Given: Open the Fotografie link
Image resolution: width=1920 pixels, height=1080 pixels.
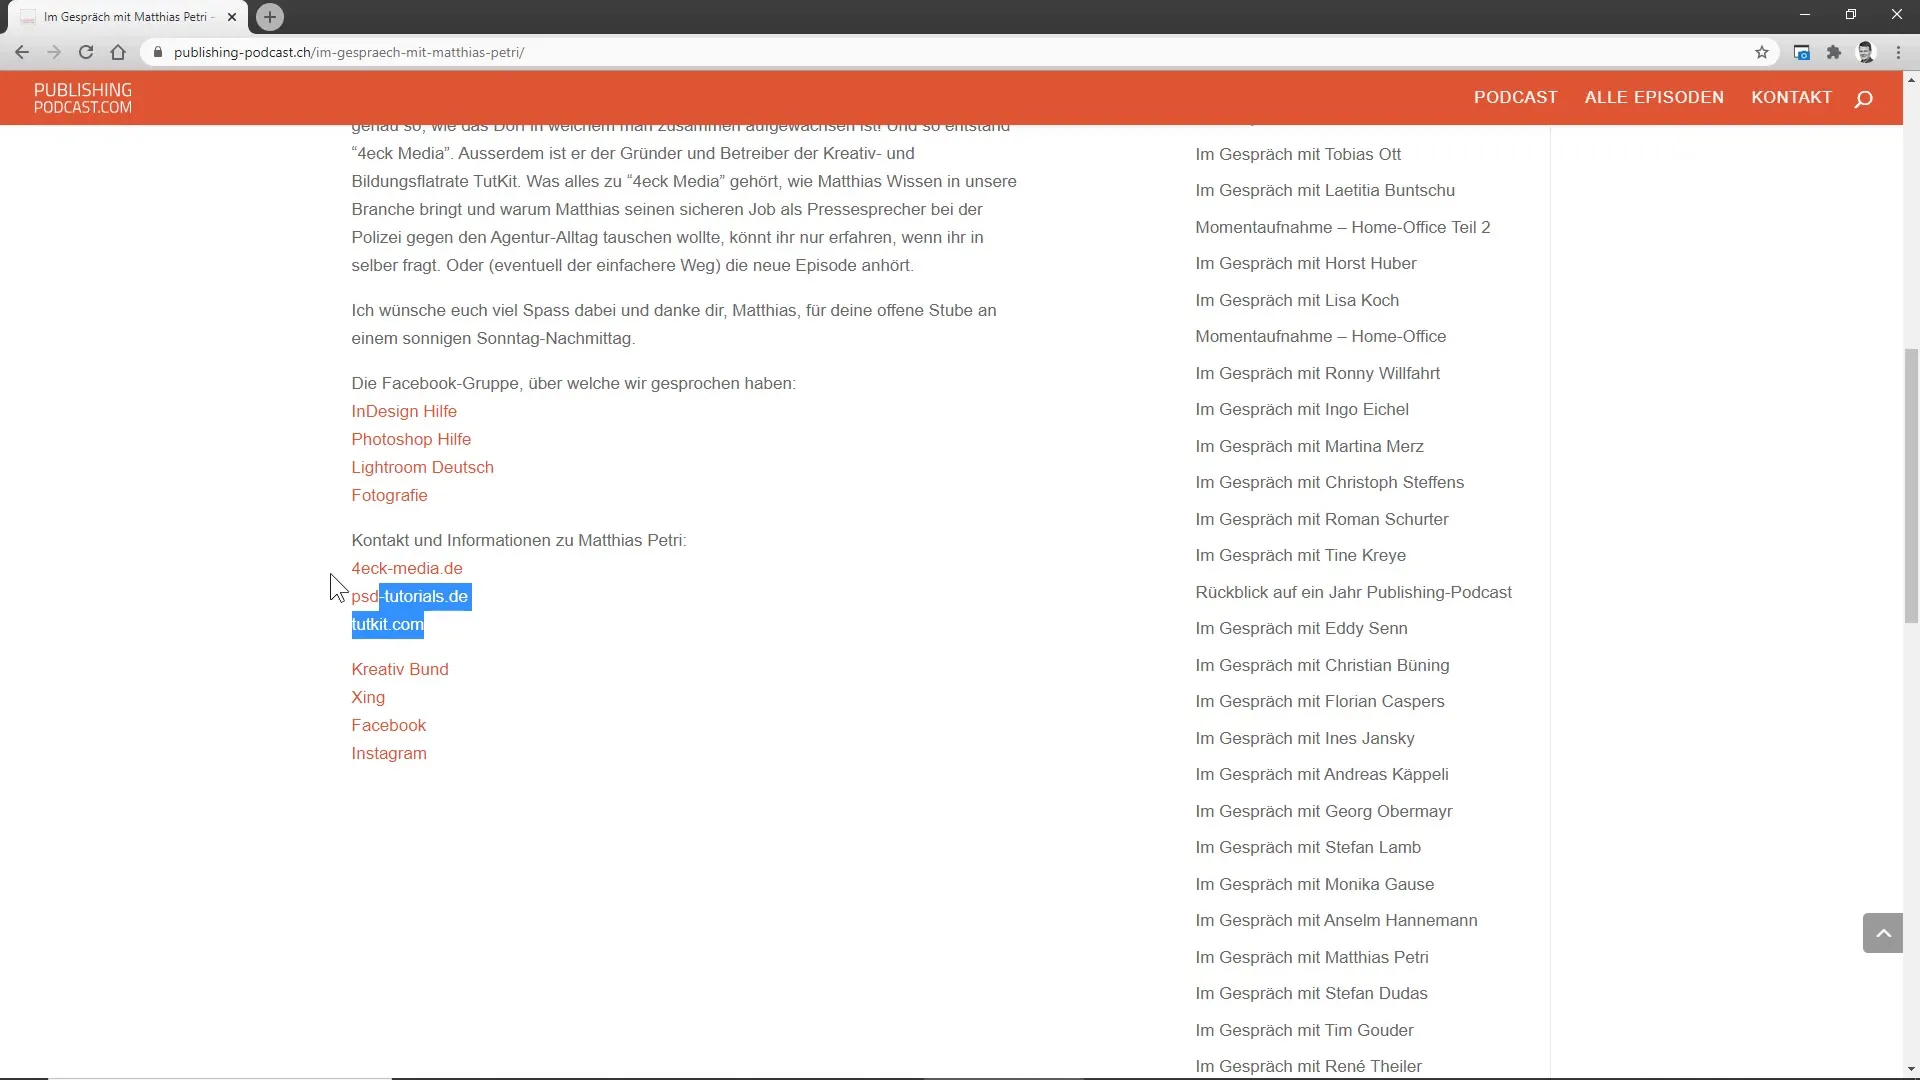Looking at the screenshot, I should (389, 495).
